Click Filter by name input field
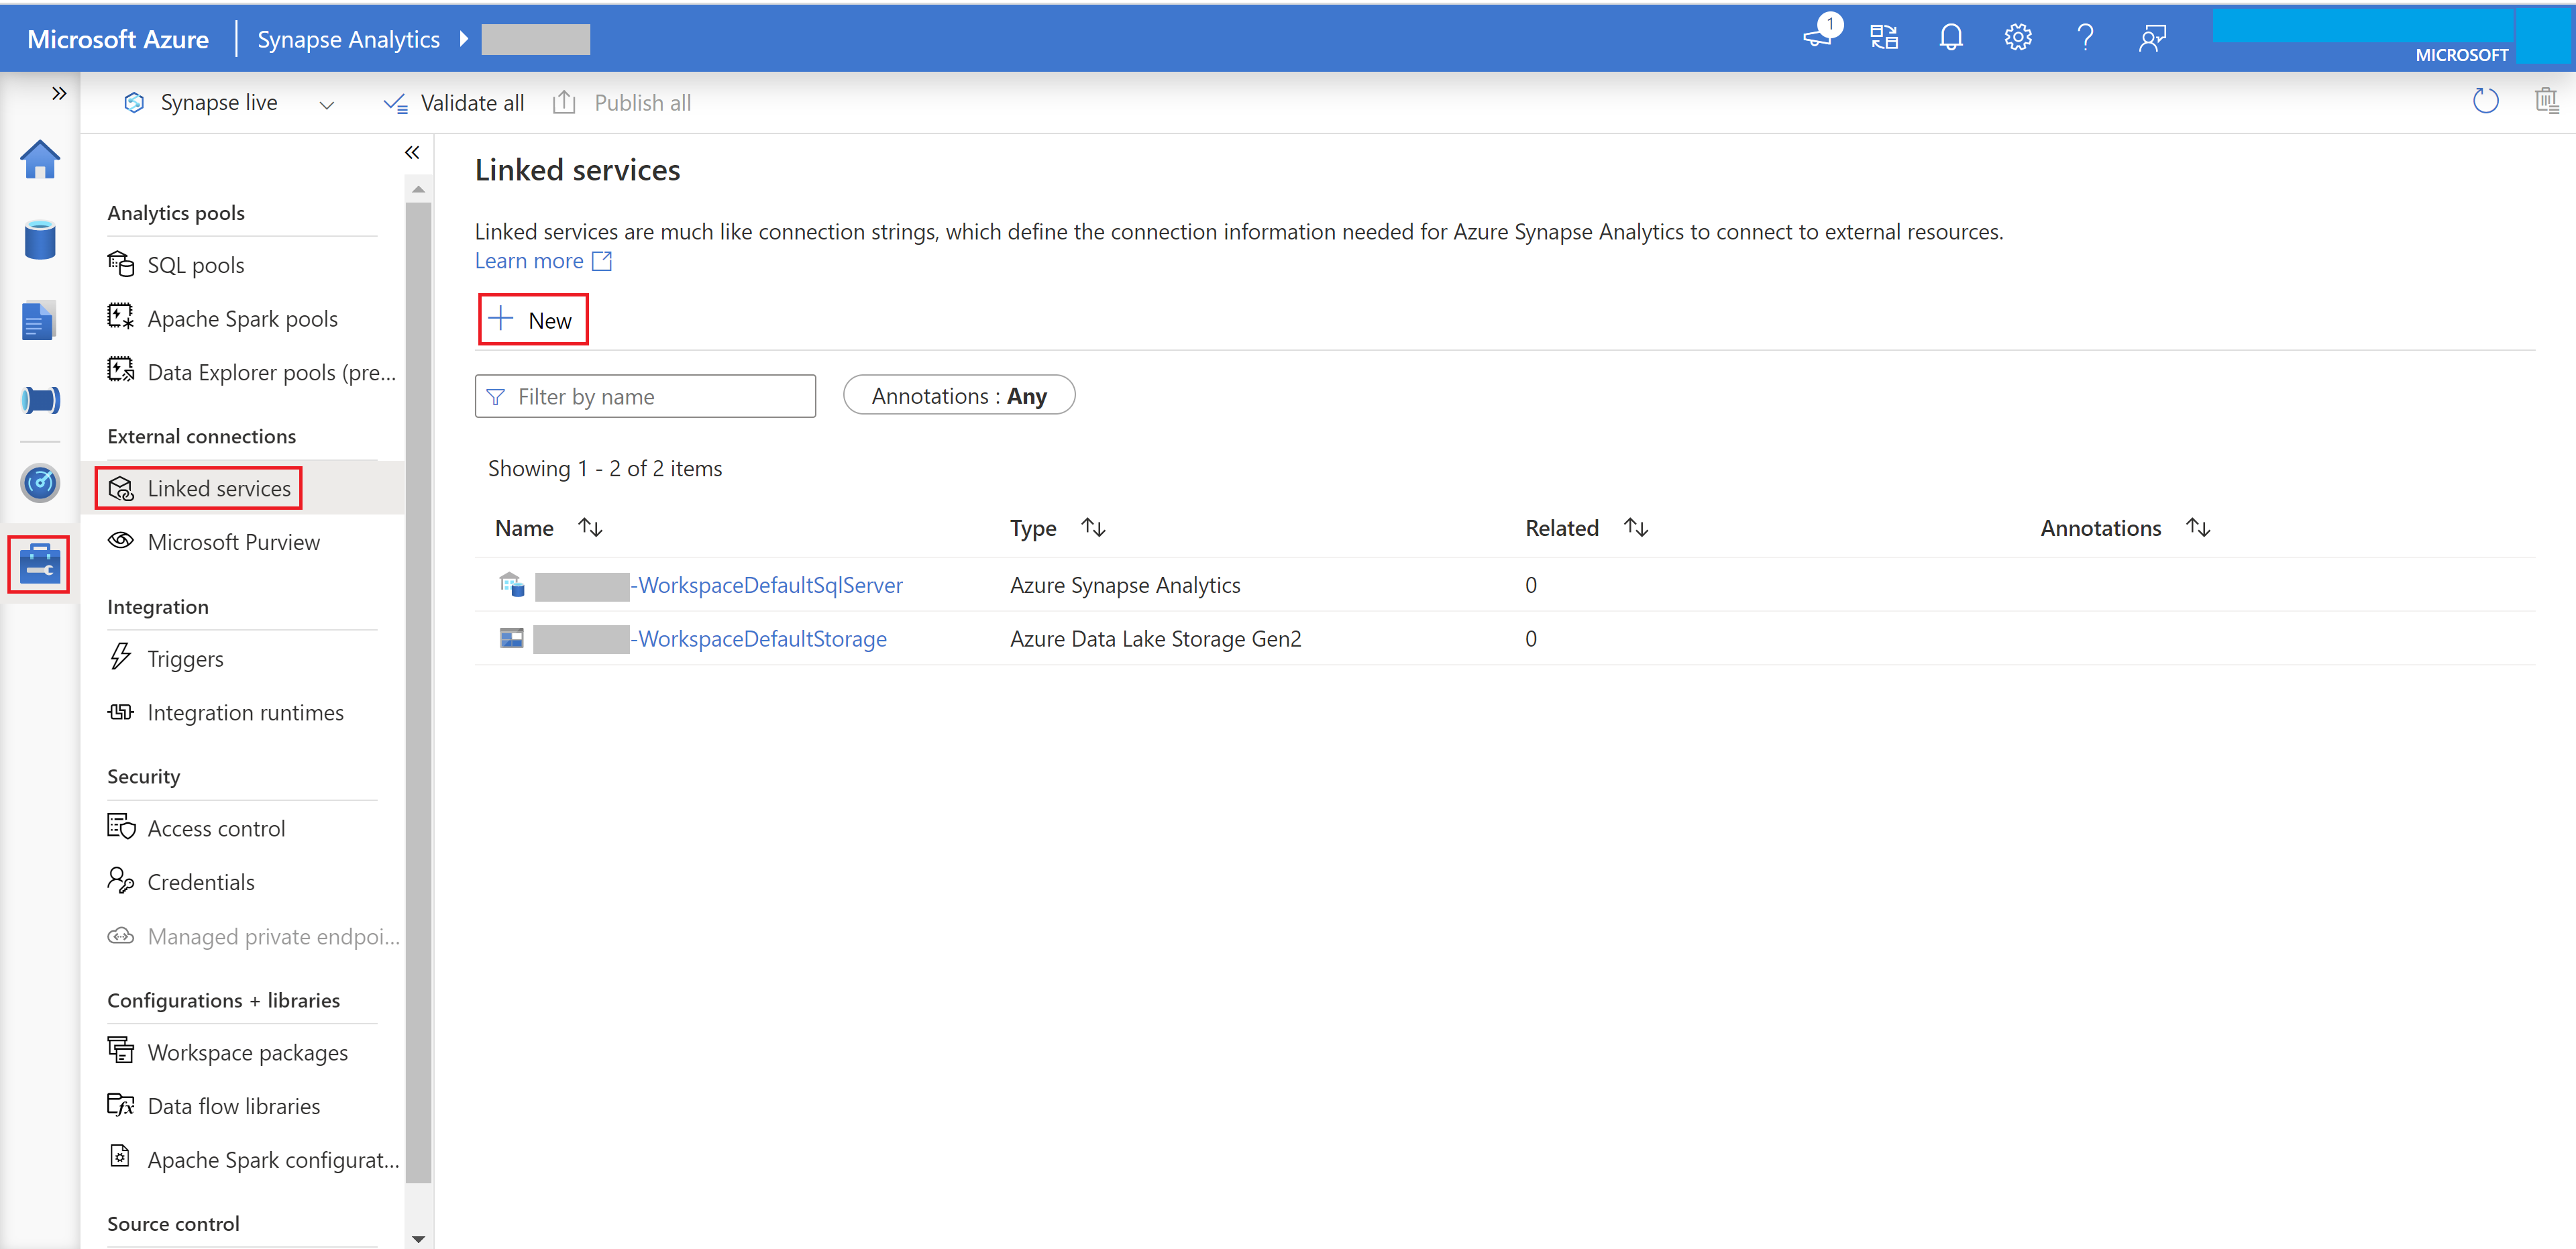This screenshot has width=2576, height=1249. click(x=645, y=396)
